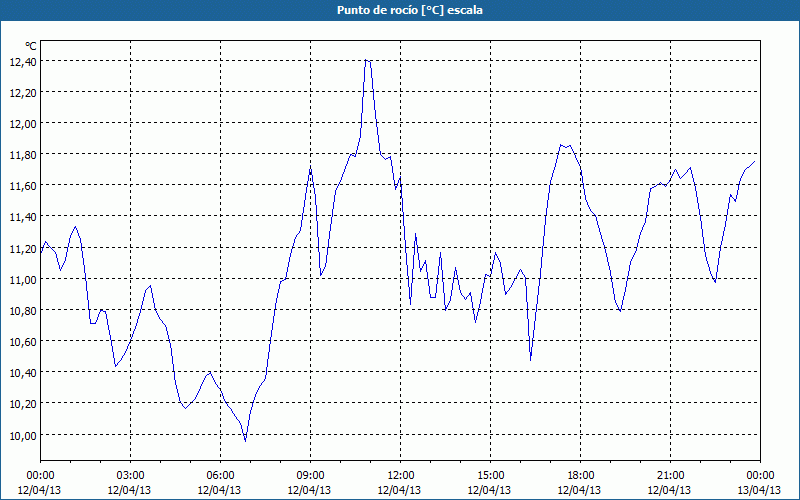
Task: Click the 21:00 time axis label
Action: click(x=670, y=476)
